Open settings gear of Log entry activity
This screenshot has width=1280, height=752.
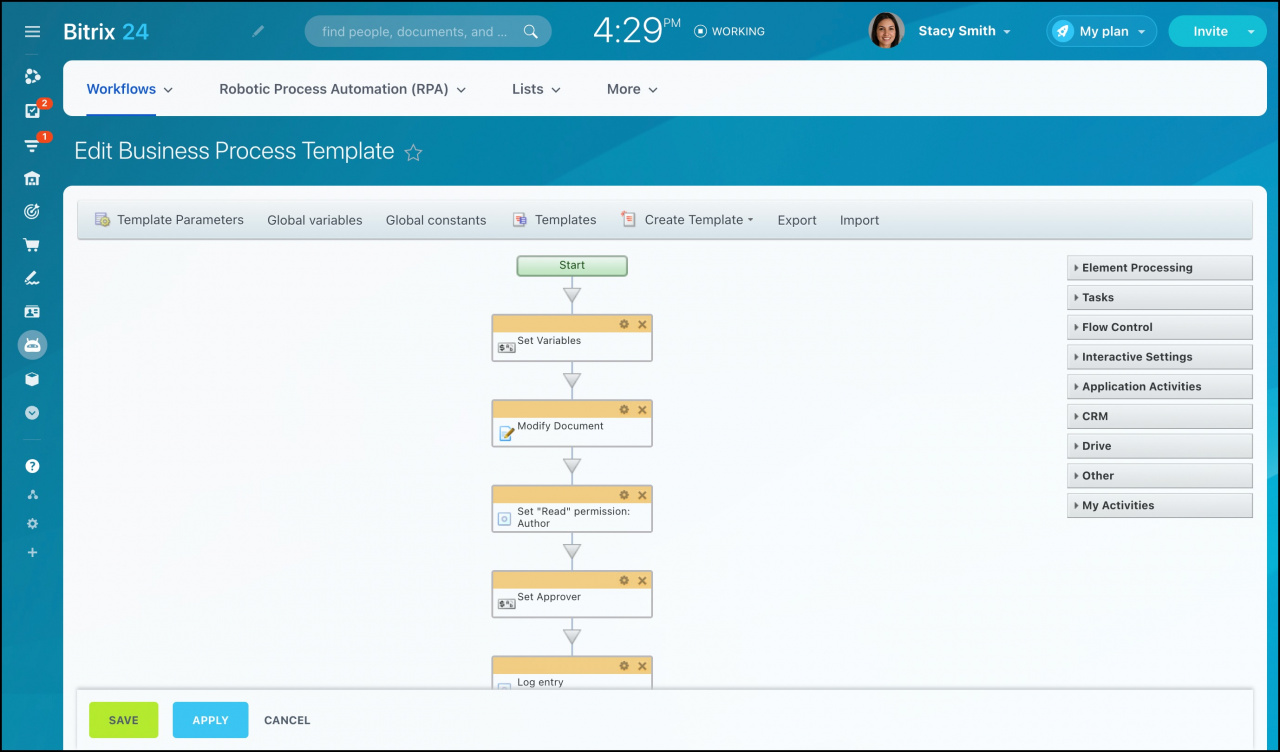624,666
